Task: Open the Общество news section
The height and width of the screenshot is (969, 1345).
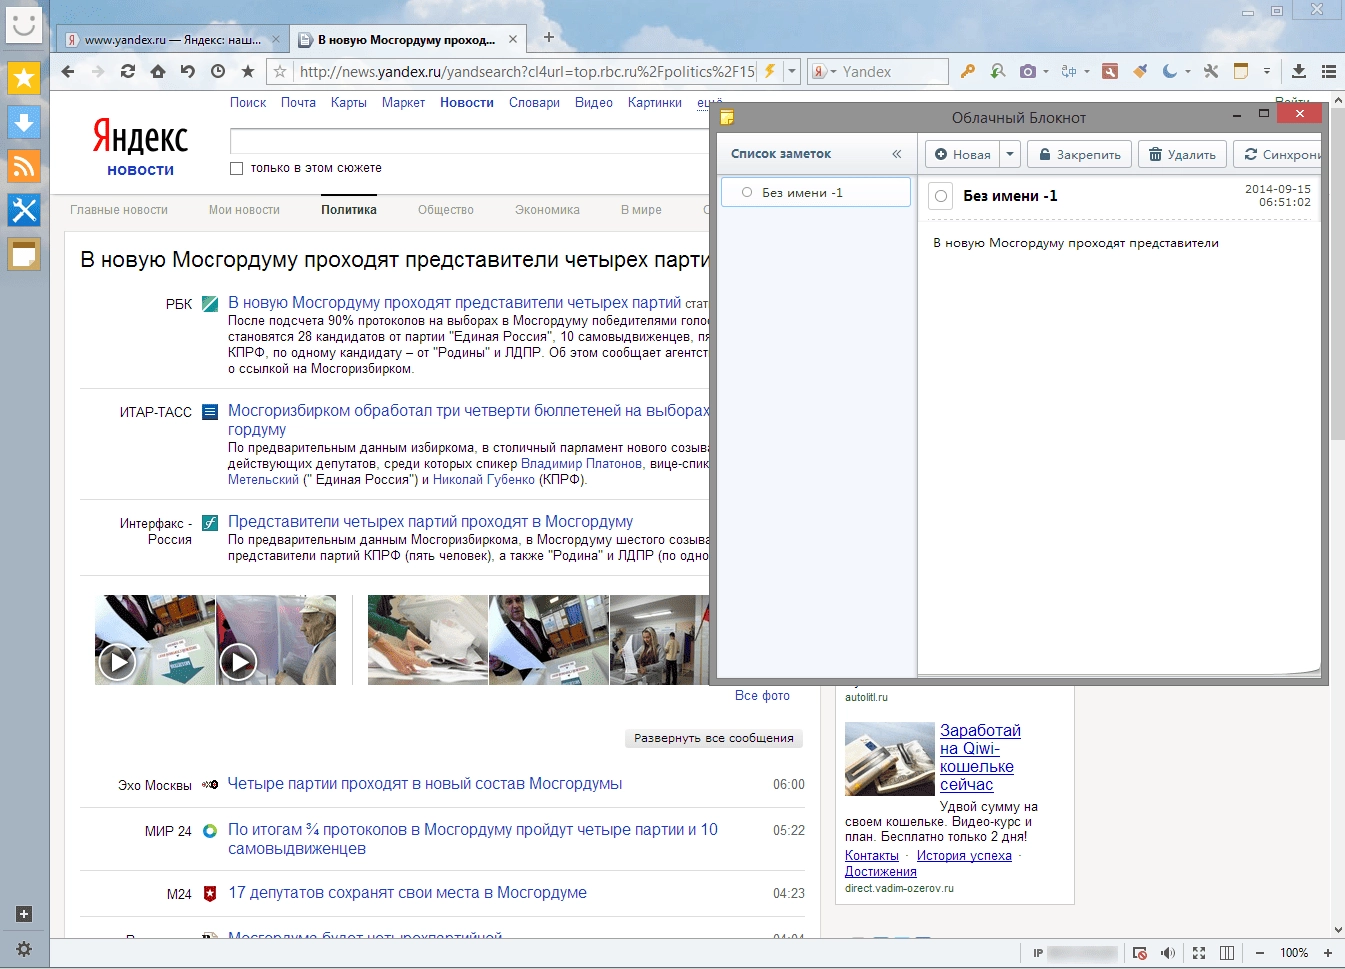Action: 446,210
